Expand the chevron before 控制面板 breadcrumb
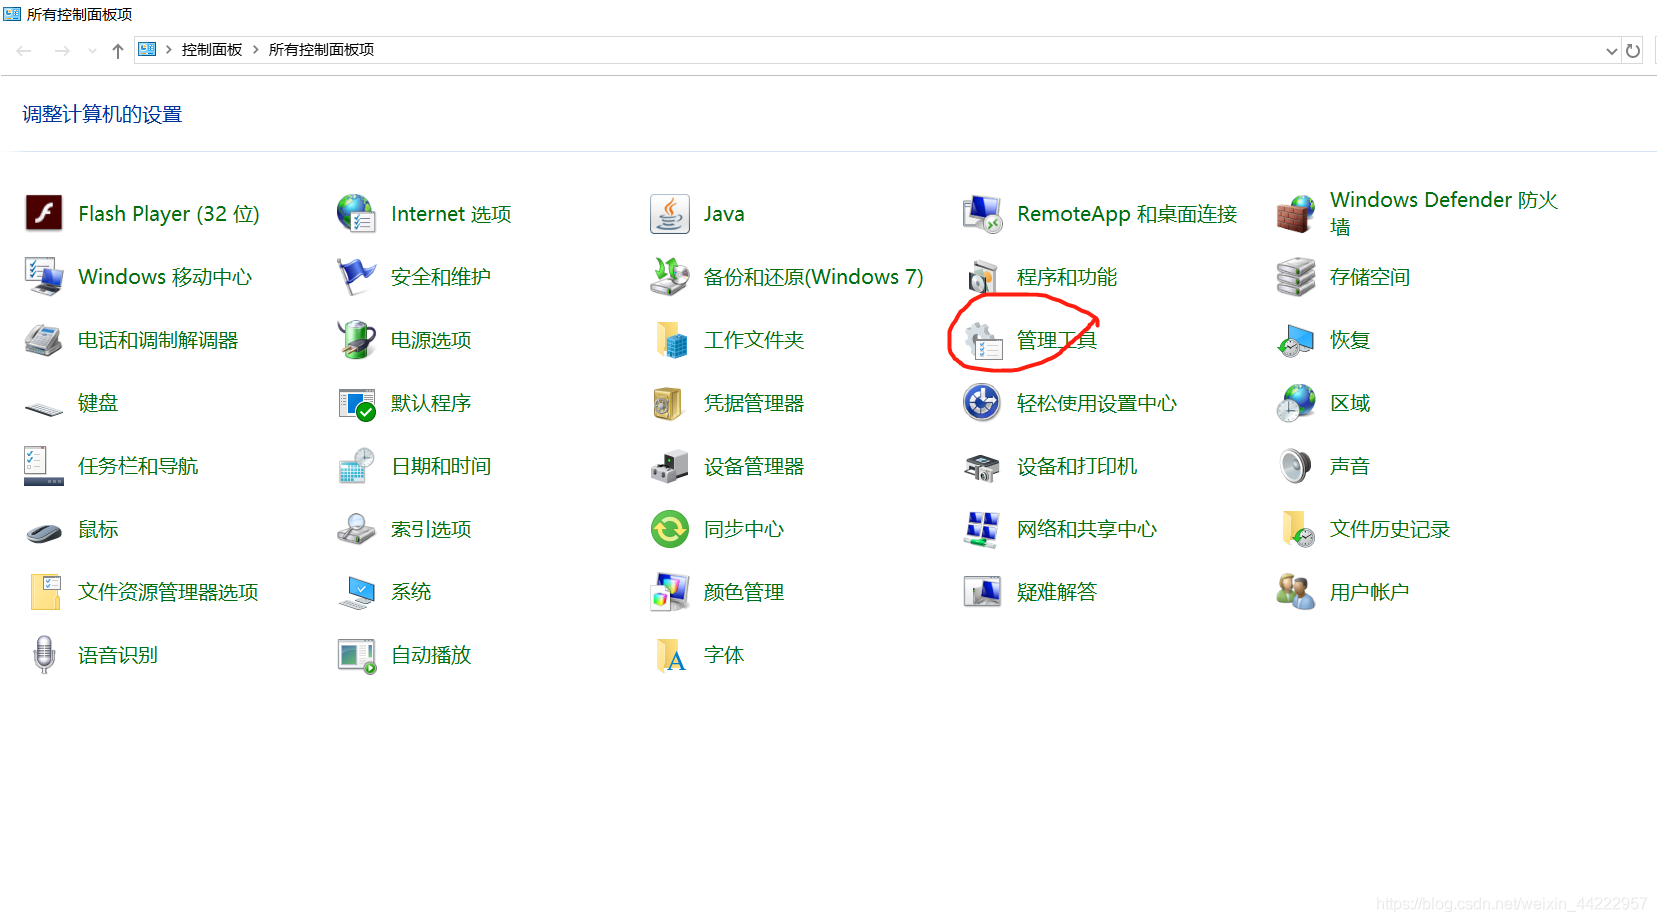This screenshot has width=1657, height=922. (x=169, y=50)
